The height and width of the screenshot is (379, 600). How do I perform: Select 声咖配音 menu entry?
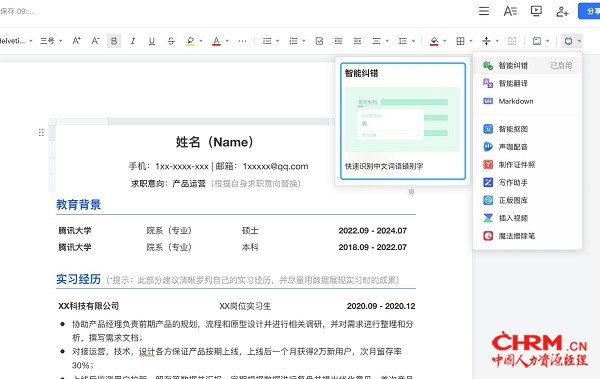[528, 147]
